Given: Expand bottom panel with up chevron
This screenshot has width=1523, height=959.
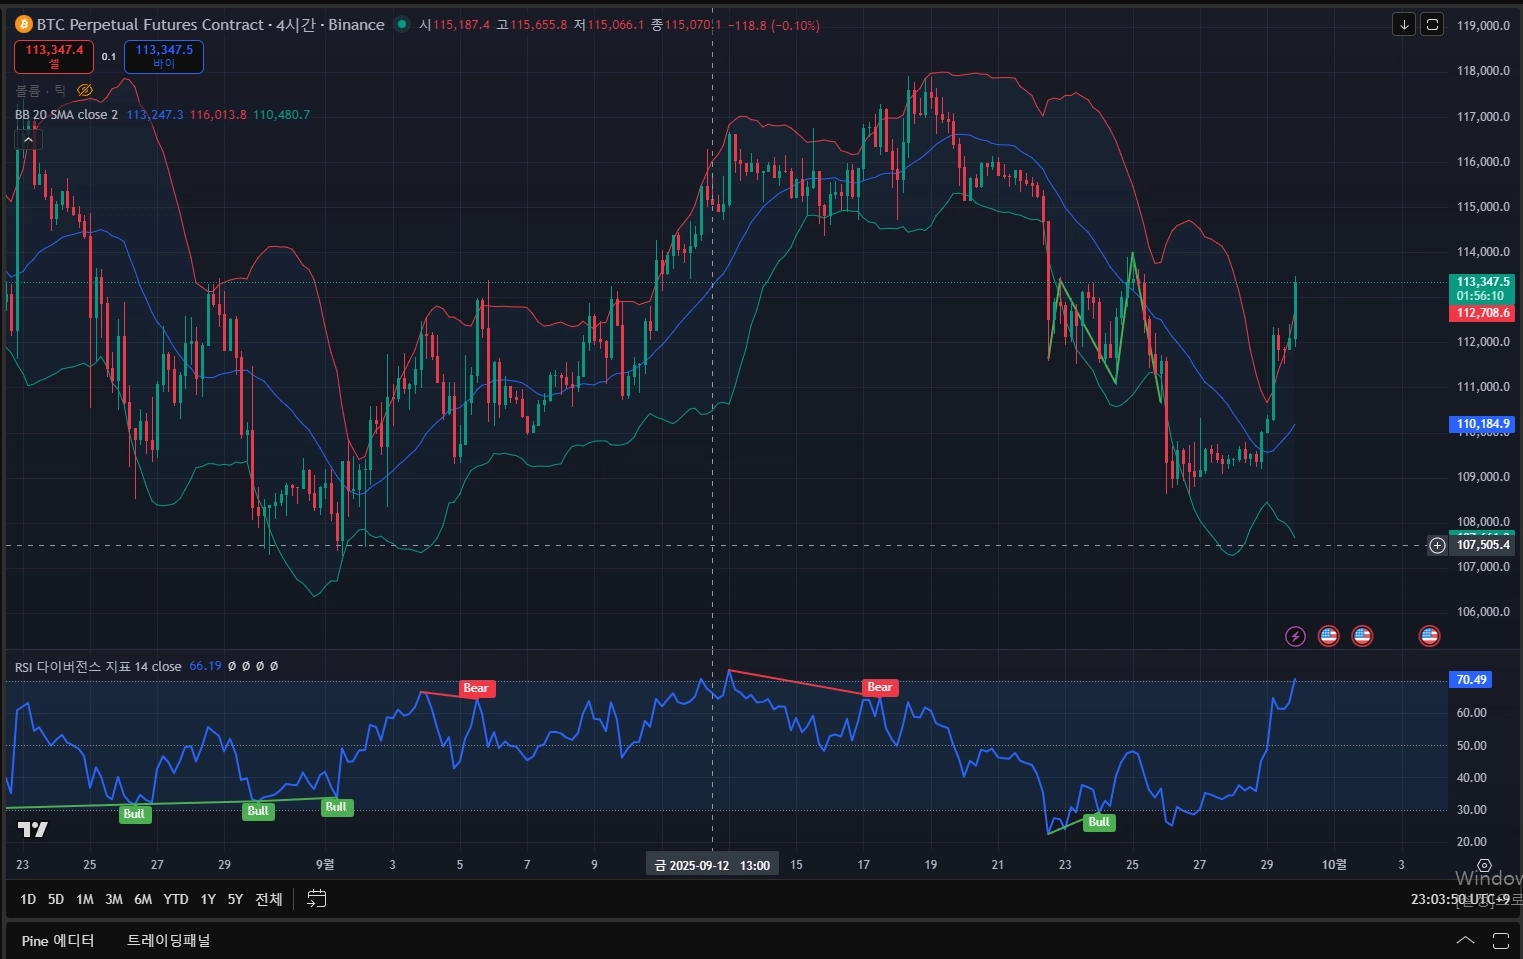Looking at the screenshot, I should (1465, 940).
